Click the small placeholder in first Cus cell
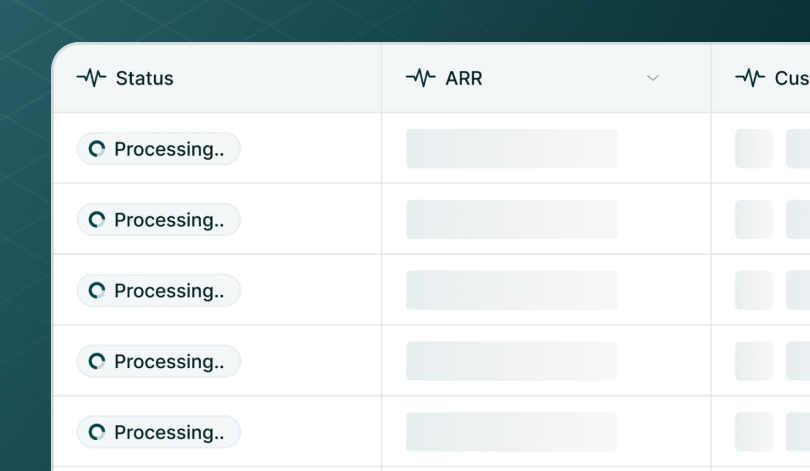 [754, 149]
